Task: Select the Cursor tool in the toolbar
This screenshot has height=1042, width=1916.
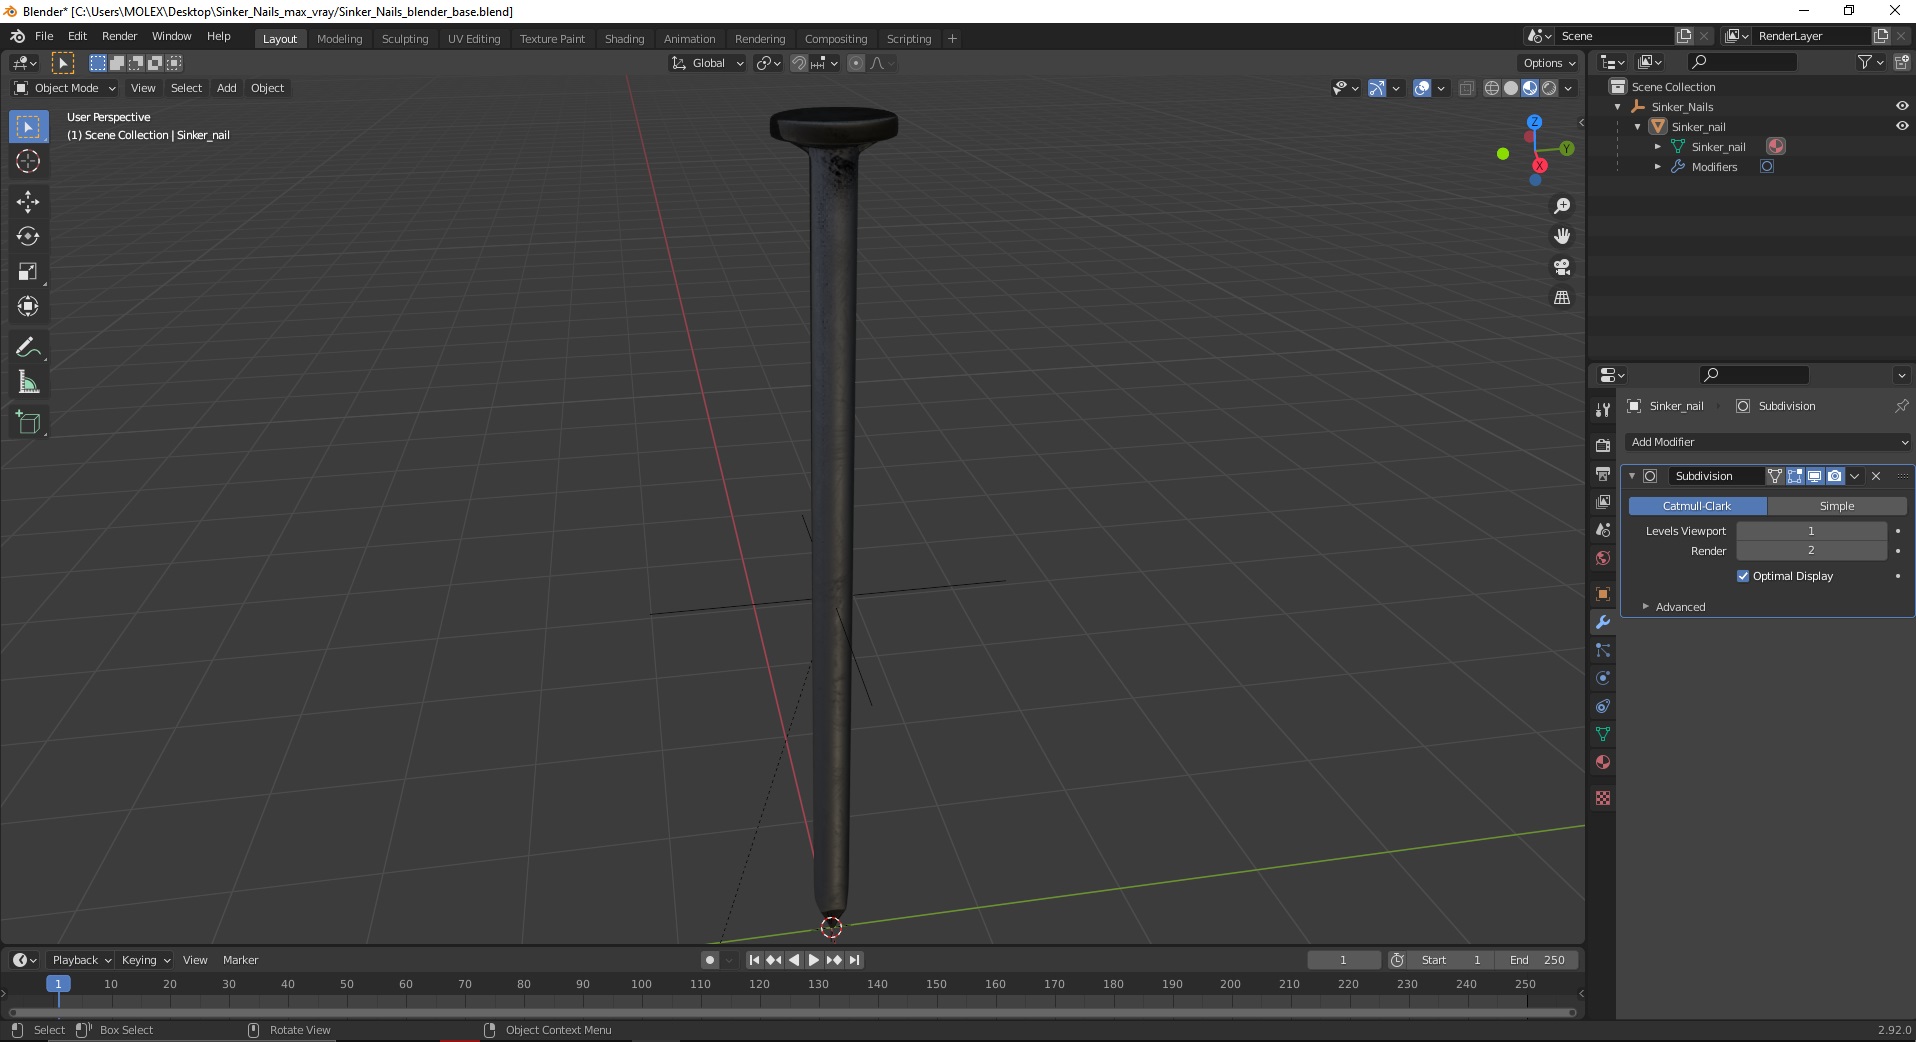Action: [28, 161]
